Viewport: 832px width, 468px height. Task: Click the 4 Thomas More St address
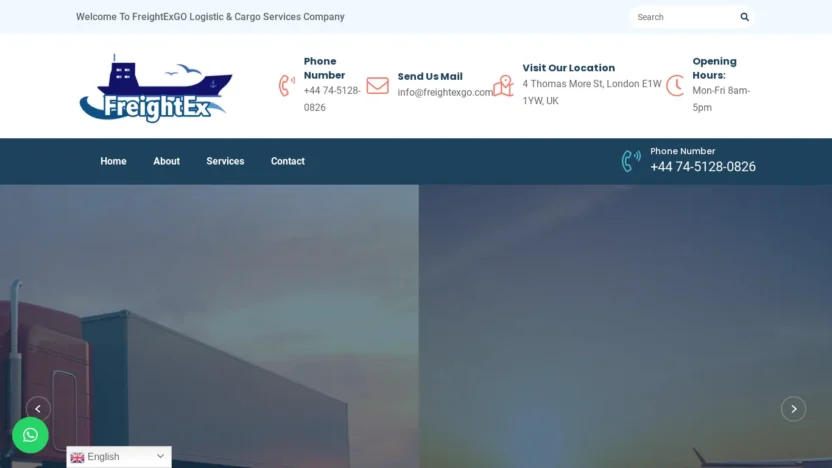point(592,92)
